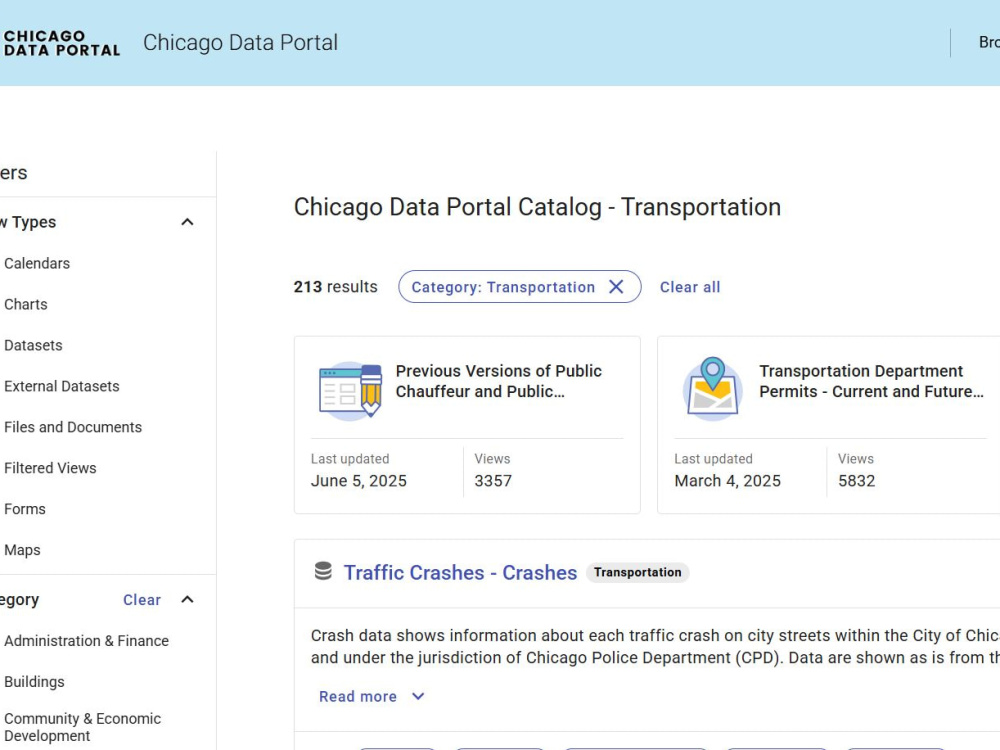Click the Category section header label
Screen dimensions: 1000x750
19,600
